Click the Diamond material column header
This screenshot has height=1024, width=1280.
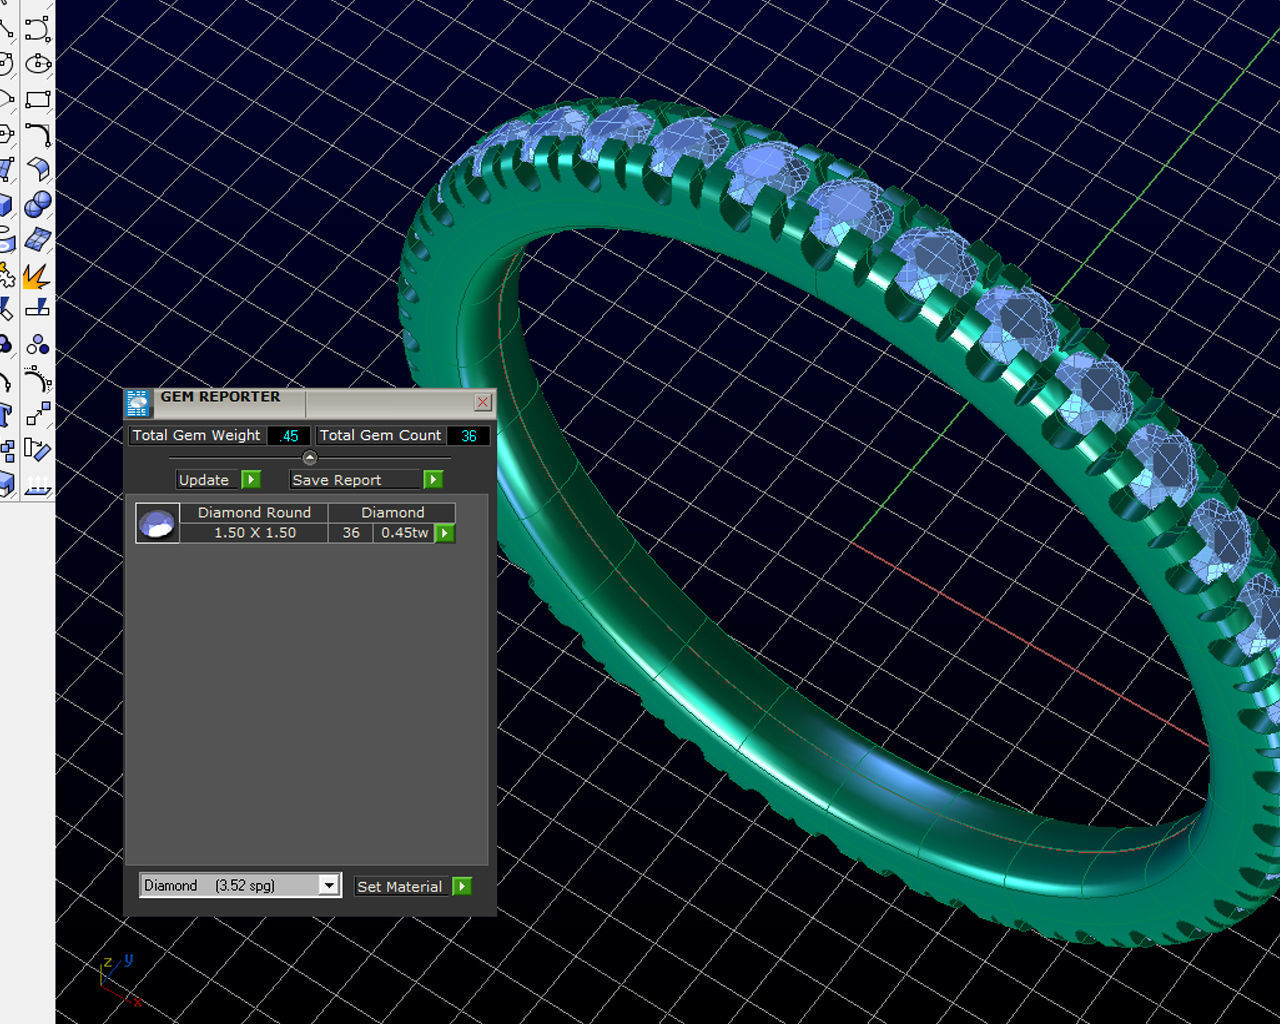point(392,512)
